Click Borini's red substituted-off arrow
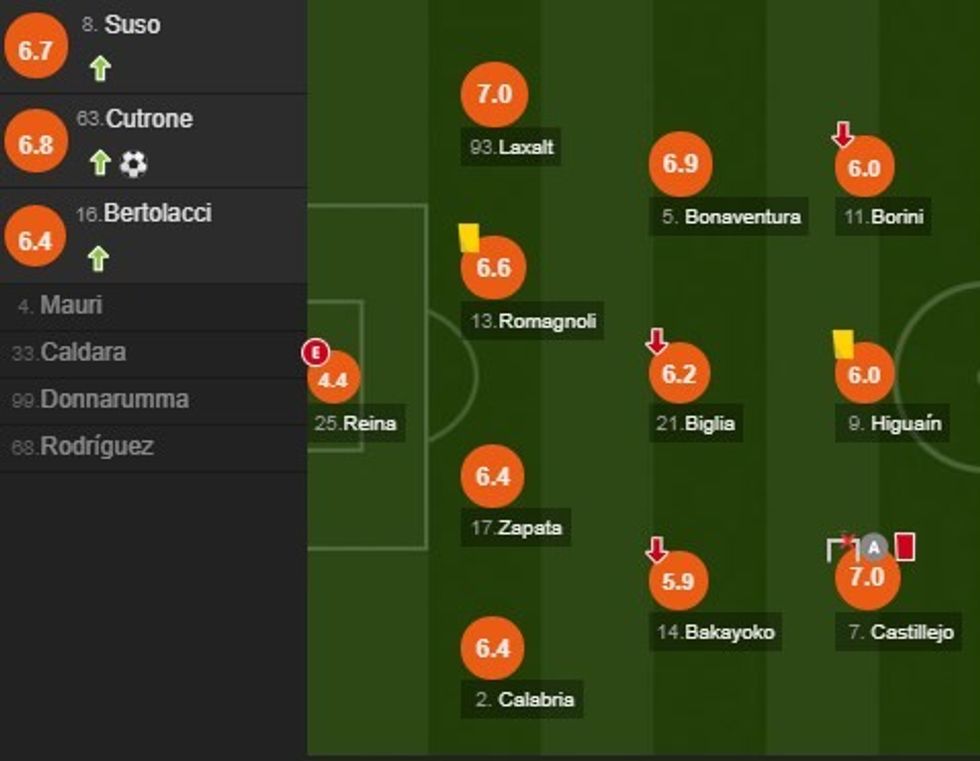 tap(843, 134)
